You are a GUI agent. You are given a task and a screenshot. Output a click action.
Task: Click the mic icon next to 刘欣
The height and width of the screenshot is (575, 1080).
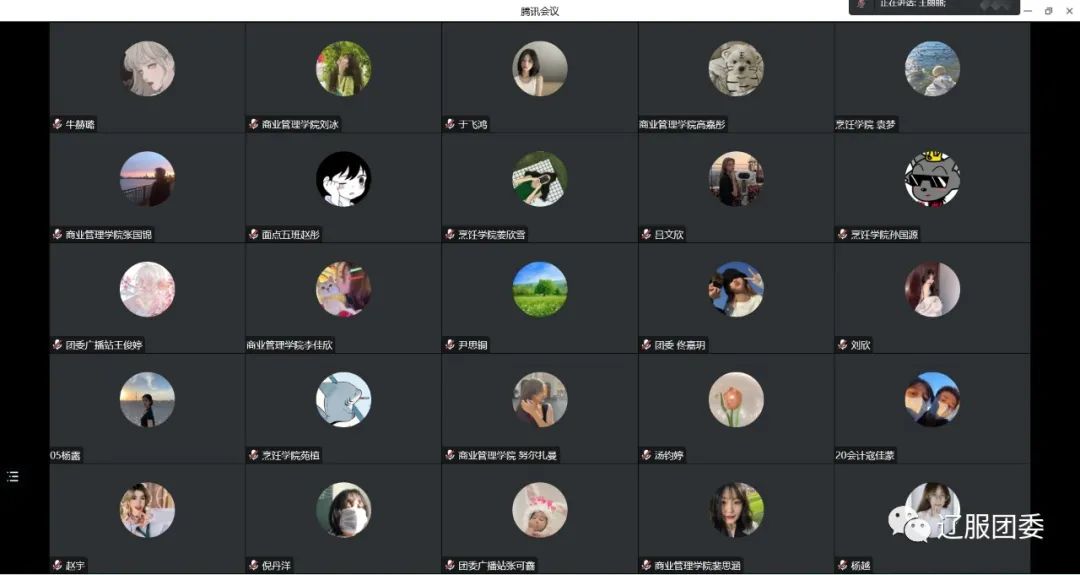point(842,344)
